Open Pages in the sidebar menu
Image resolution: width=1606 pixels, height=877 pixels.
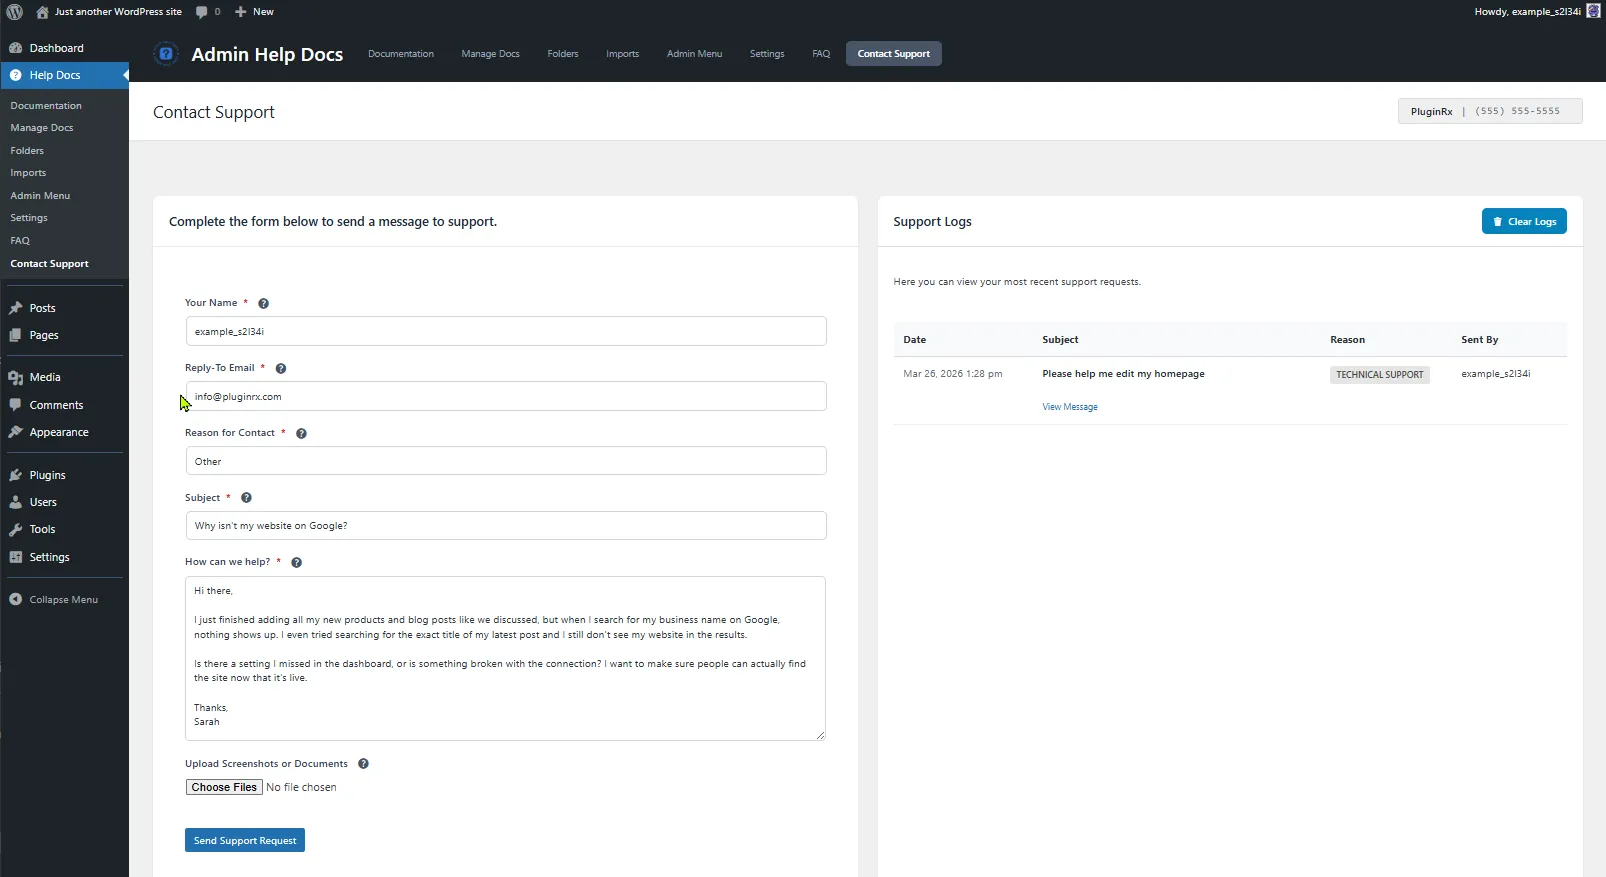coord(44,335)
